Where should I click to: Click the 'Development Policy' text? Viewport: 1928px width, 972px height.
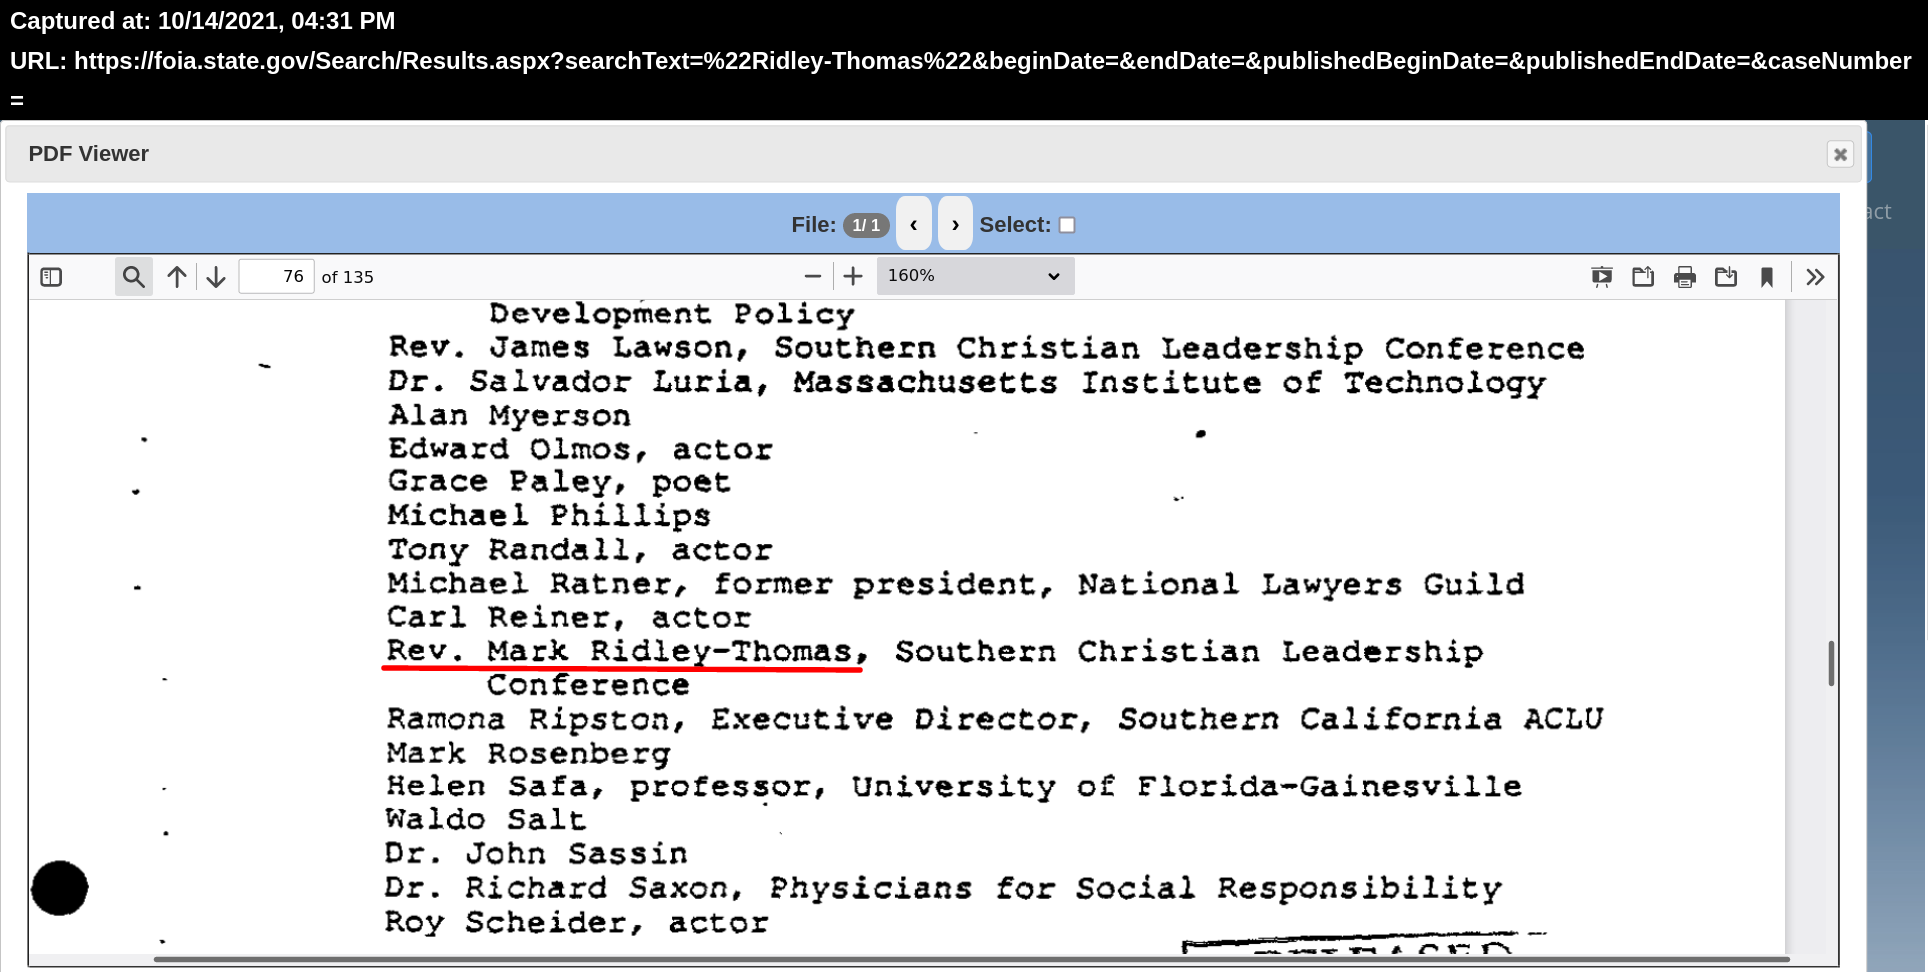point(672,314)
